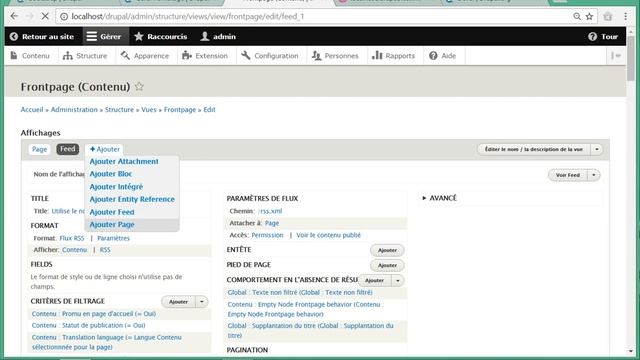The image size is (640, 360).
Task: Click the Accès Permission link
Action: point(267,235)
